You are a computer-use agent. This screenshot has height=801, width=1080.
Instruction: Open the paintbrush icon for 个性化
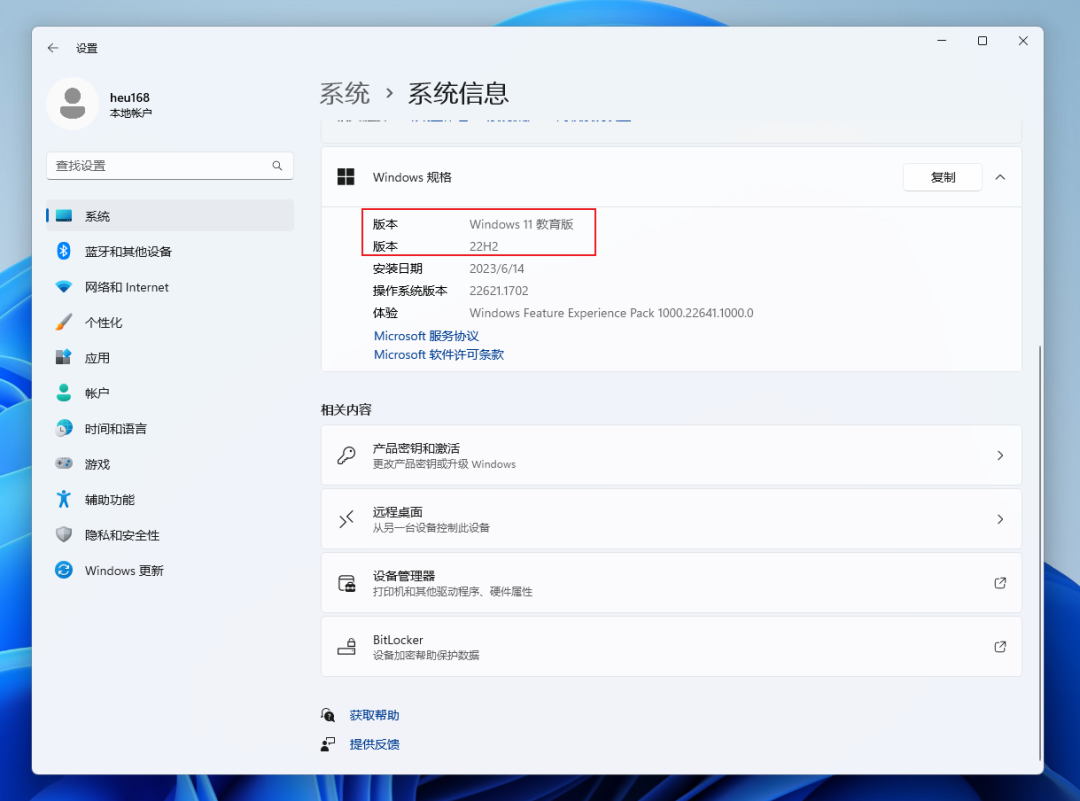(64, 322)
